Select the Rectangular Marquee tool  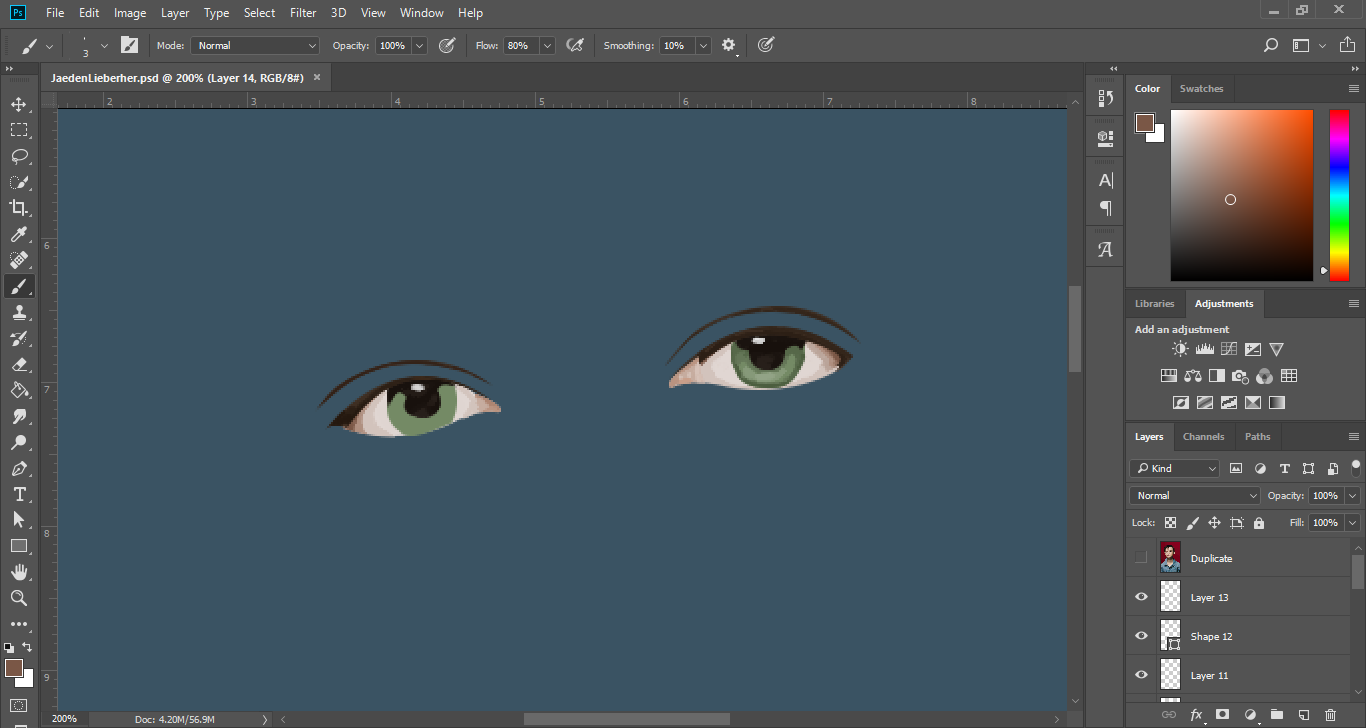click(x=19, y=130)
